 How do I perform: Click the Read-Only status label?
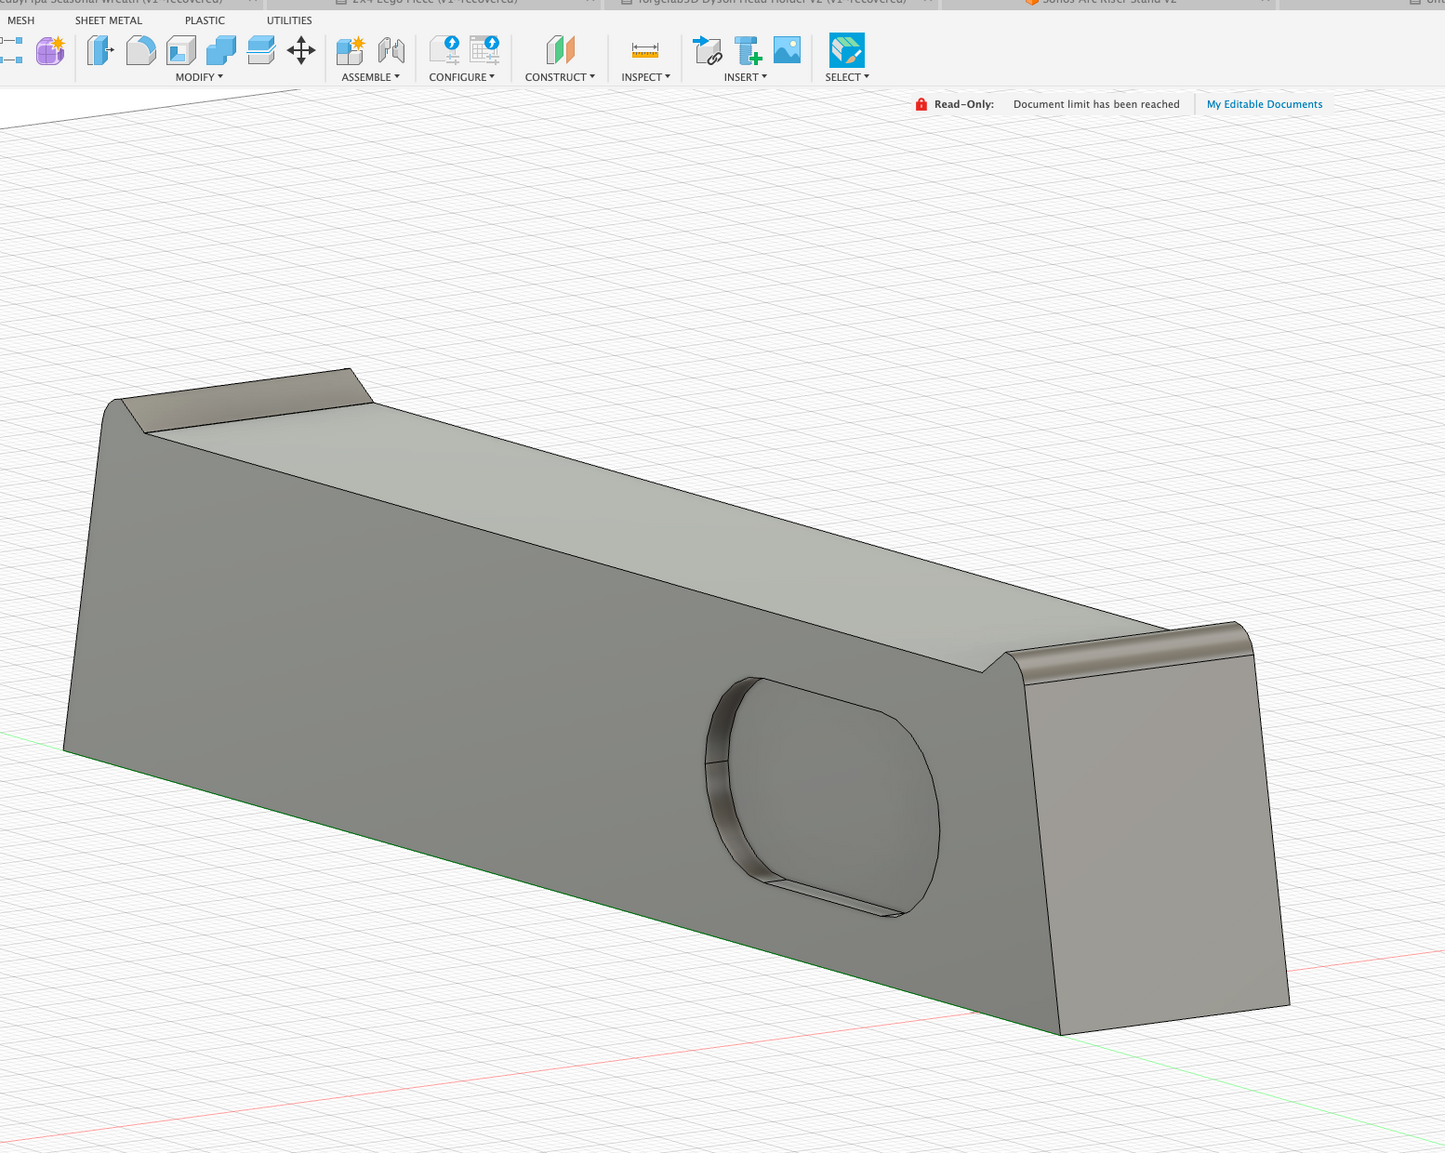click(x=964, y=104)
